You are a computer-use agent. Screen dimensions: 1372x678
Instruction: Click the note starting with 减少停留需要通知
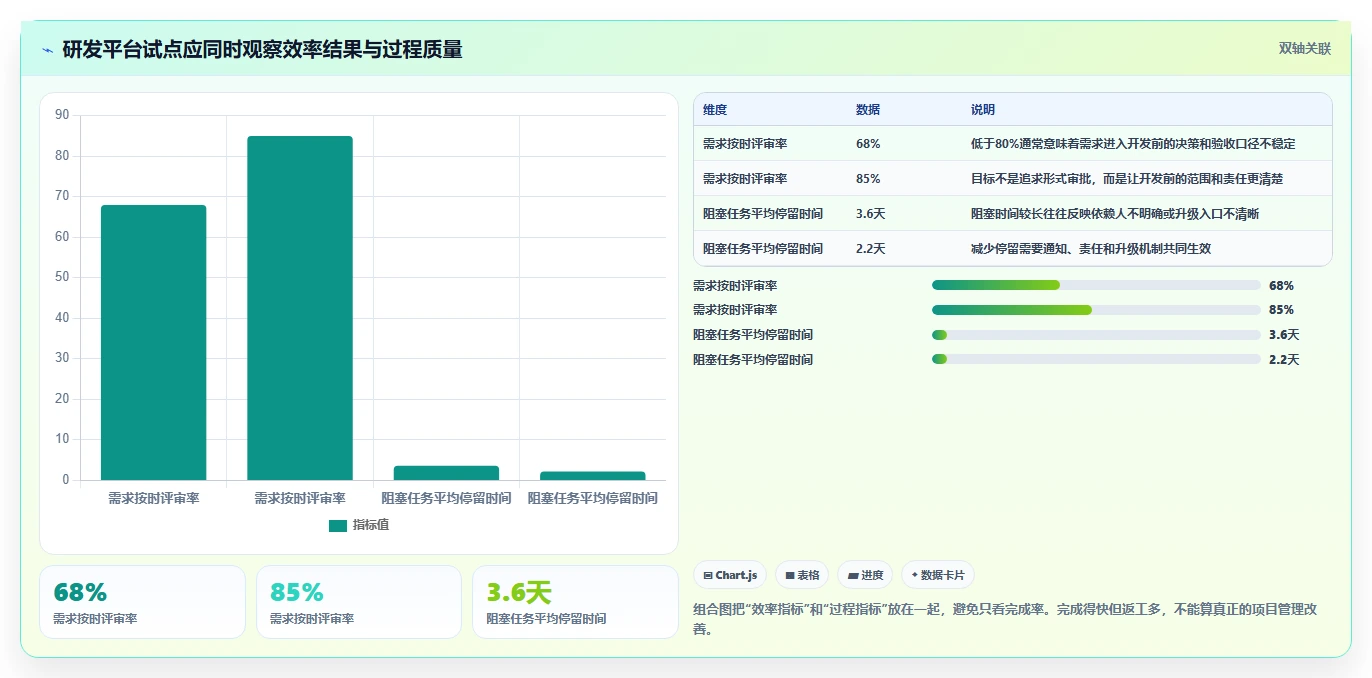pyautogui.click(x=1091, y=249)
